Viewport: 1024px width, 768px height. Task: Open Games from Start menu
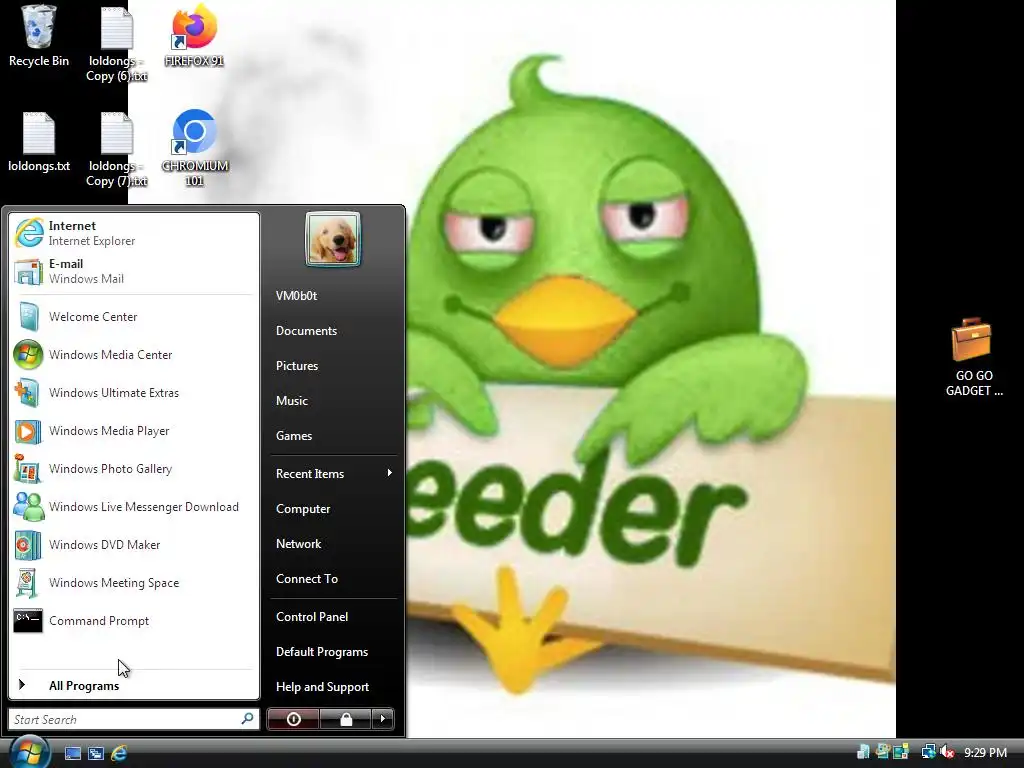click(333, 436)
